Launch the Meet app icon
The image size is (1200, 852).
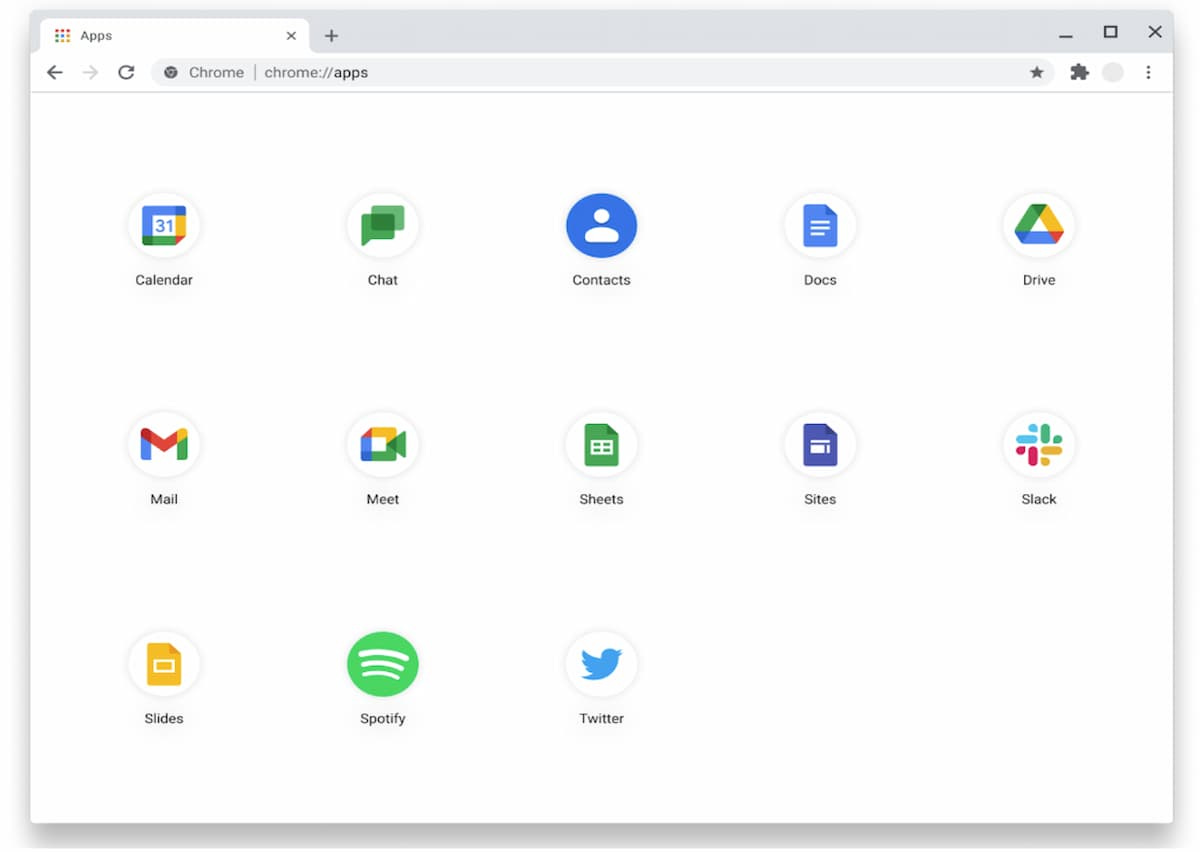pos(383,445)
